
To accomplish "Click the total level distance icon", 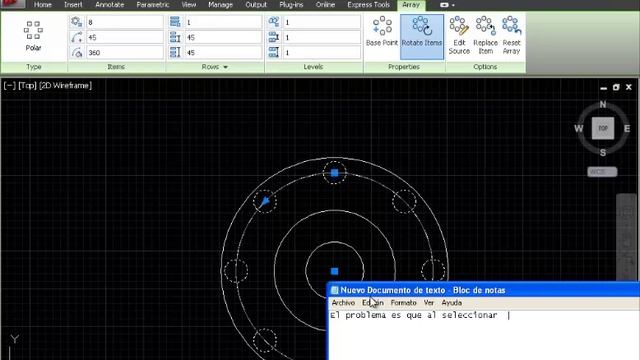I will [274, 53].
